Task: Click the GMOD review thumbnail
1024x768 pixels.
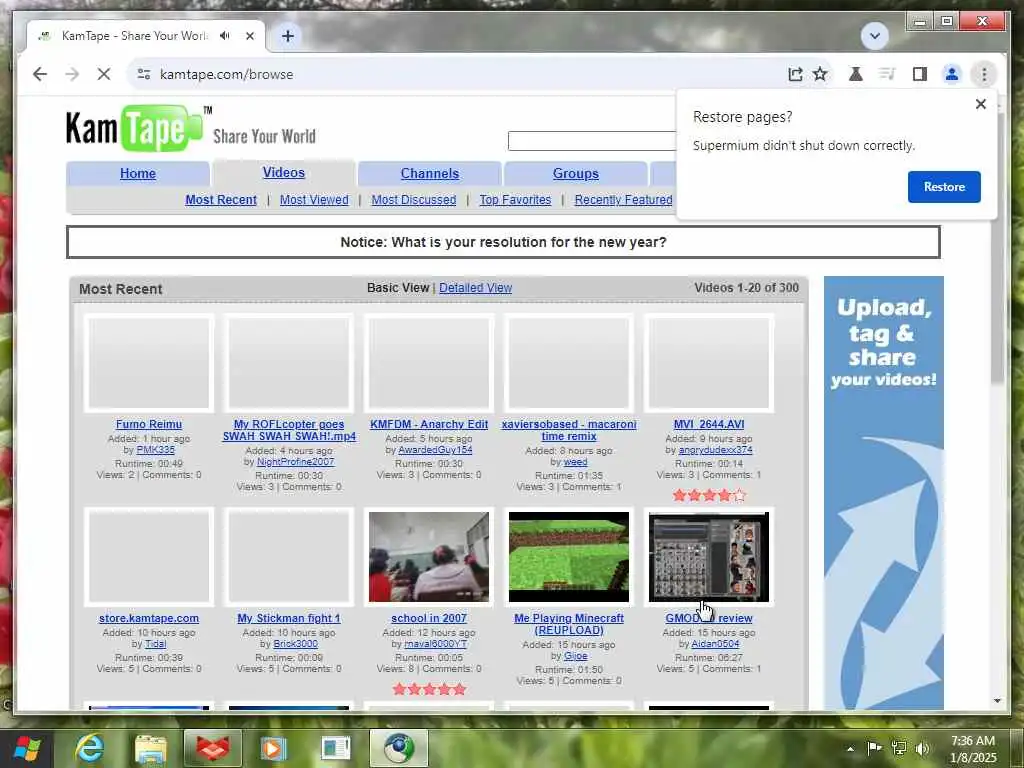Action: (x=709, y=557)
